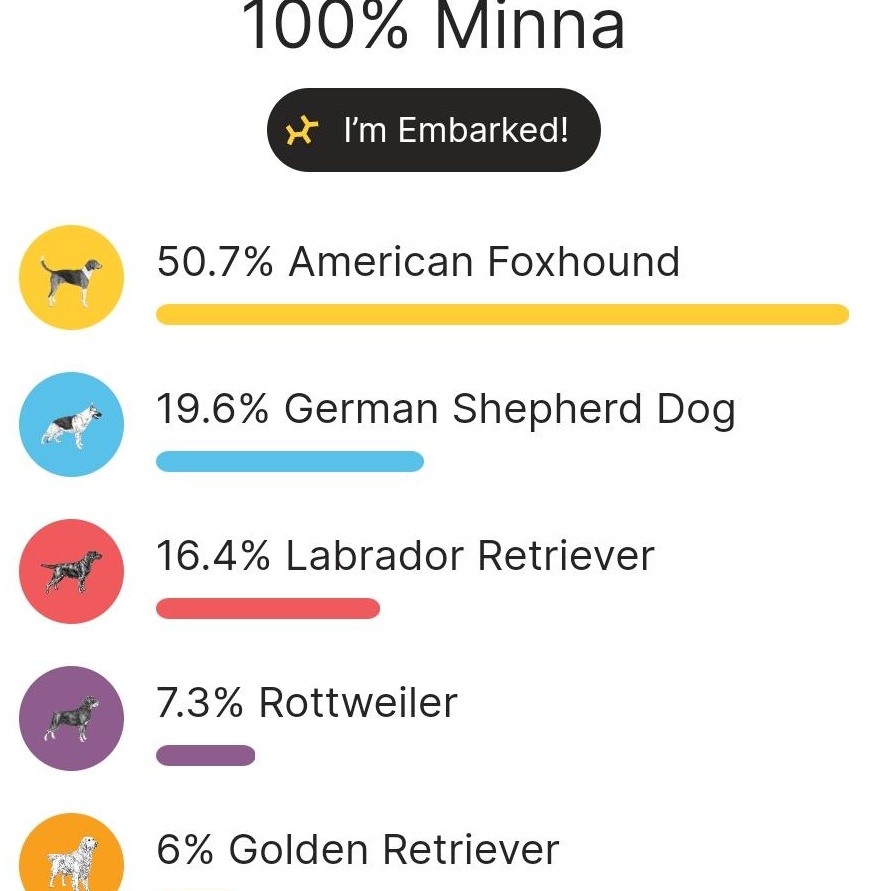This screenshot has width=892, height=891.
Task: Click the "100% Minna" heading
Action: [433, 28]
